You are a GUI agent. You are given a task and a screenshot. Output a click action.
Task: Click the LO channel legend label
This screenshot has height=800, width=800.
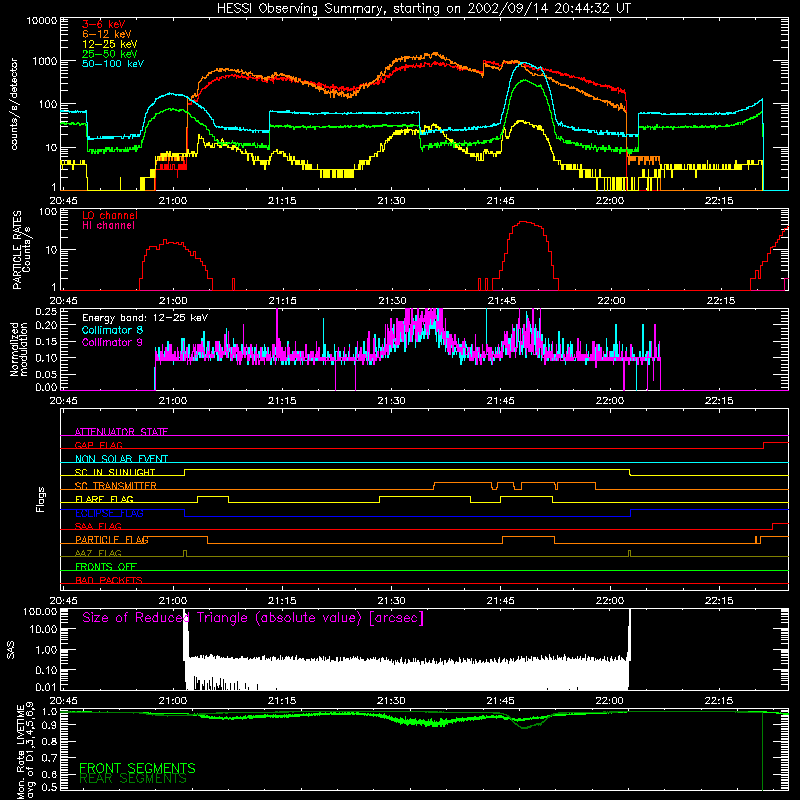(110, 215)
